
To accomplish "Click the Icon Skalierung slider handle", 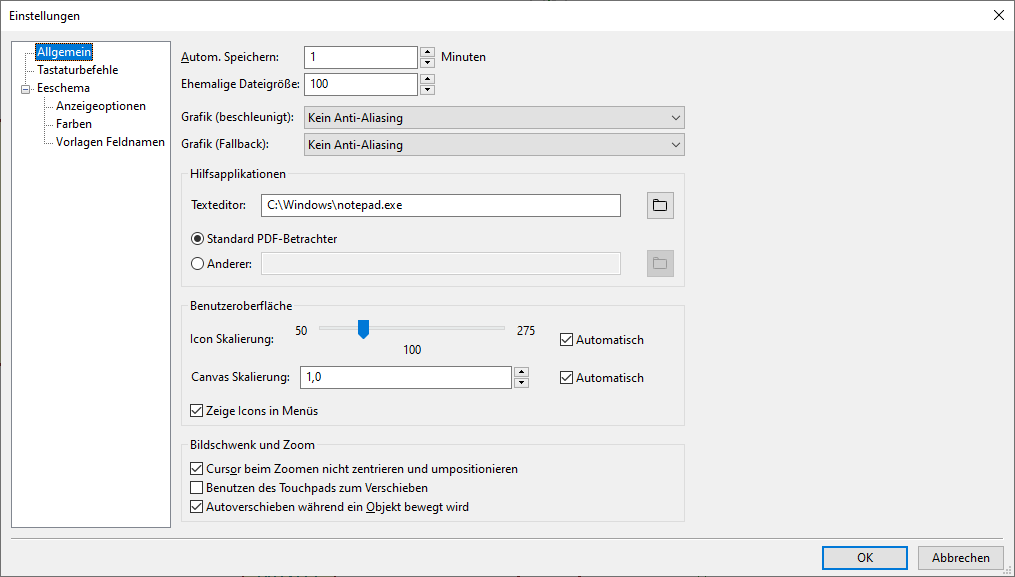I will pyautogui.click(x=364, y=329).
